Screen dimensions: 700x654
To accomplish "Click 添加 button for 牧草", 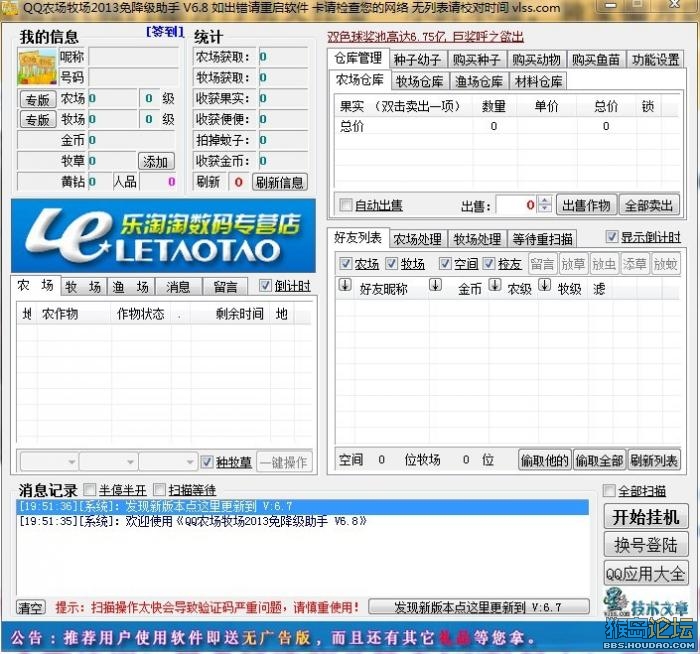I will tap(156, 161).
